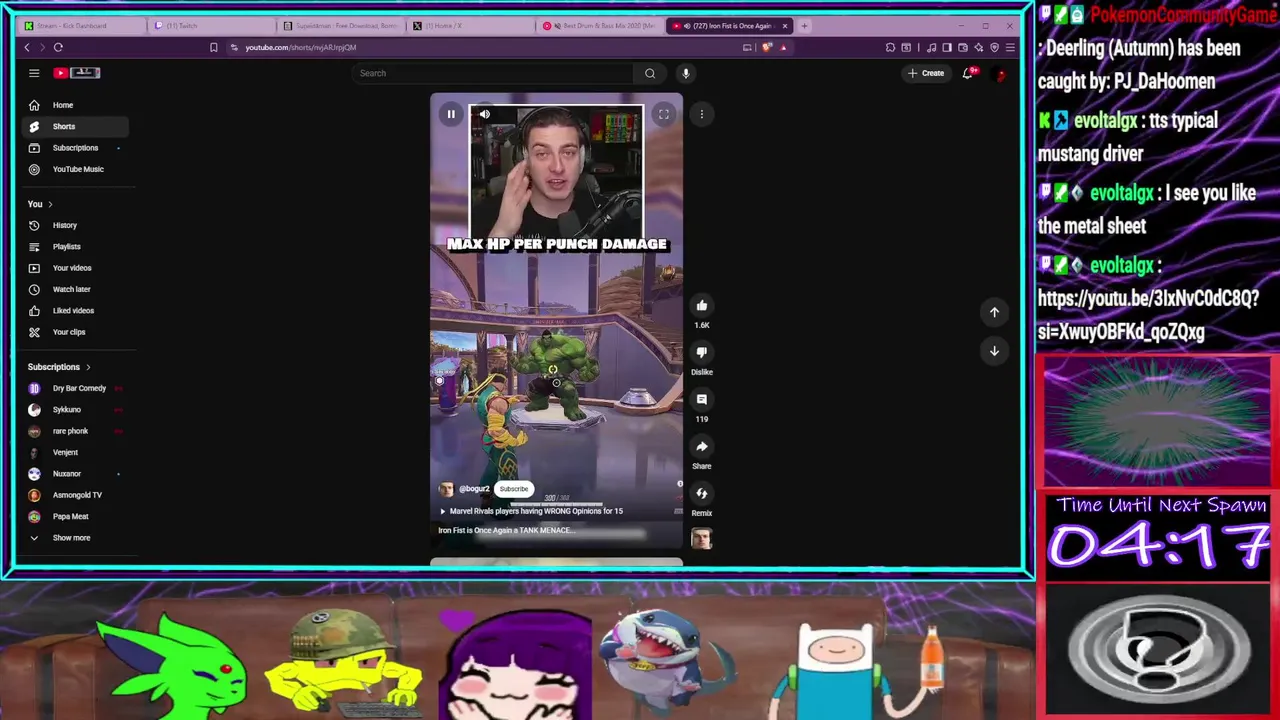Open Your clips
Screen dimensions: 1280x720
75,332
